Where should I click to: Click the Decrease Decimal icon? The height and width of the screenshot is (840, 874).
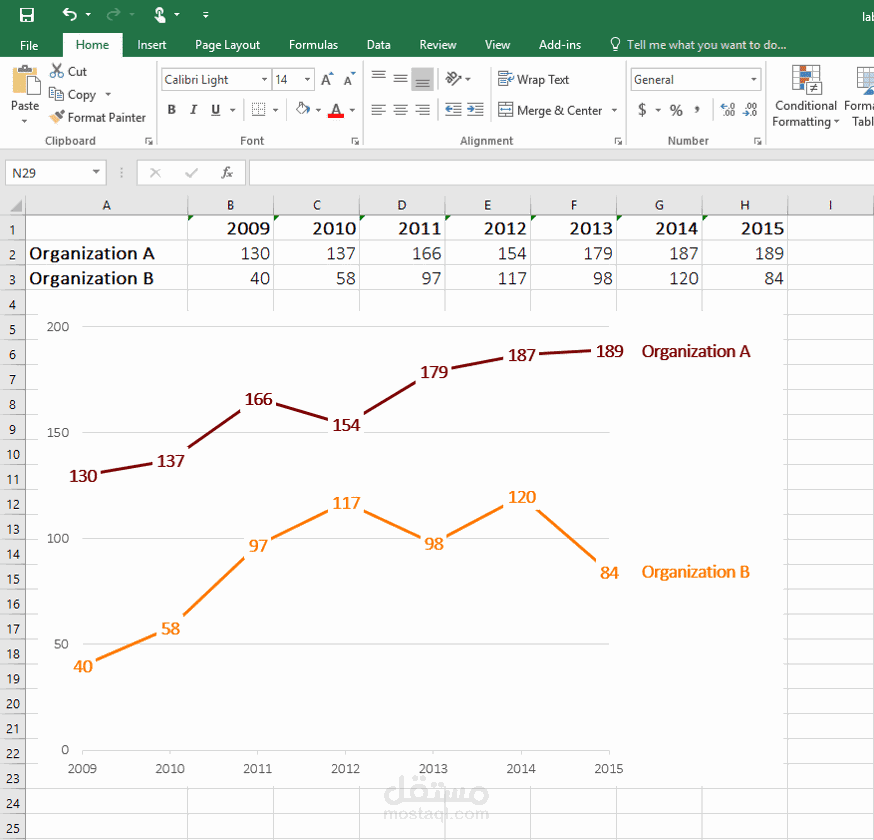click(x=750, y=110)
